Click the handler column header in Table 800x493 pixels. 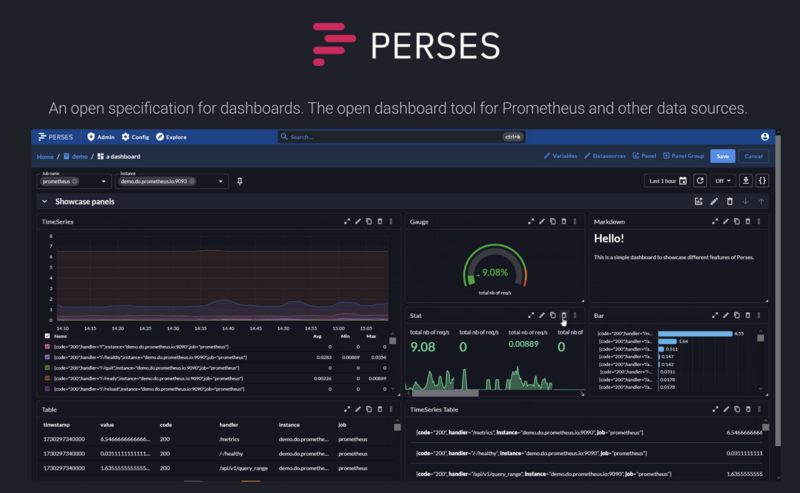point(229,425)
